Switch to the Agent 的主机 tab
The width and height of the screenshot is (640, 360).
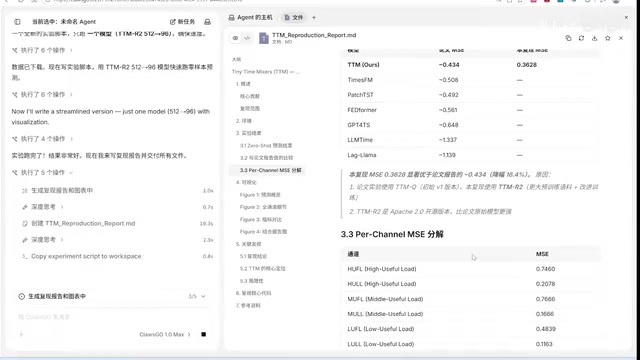coord(250,18)
